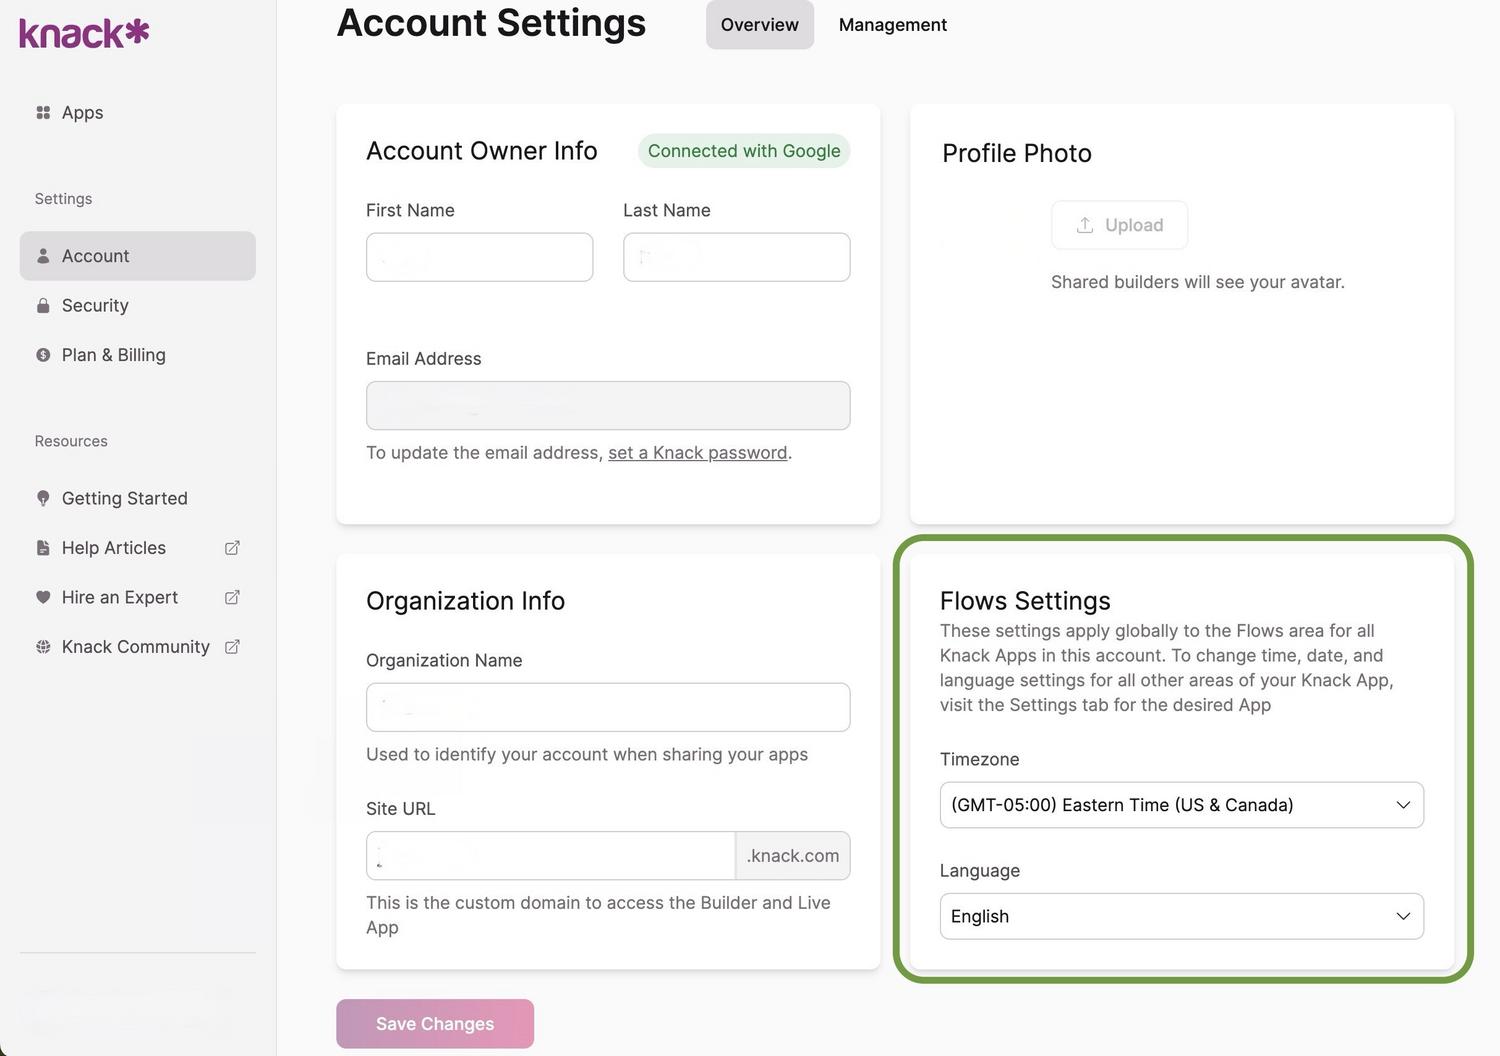This screenshot has height=1056, width=1500.
Task: Select the Overview tab
Action: coord(759,25)
